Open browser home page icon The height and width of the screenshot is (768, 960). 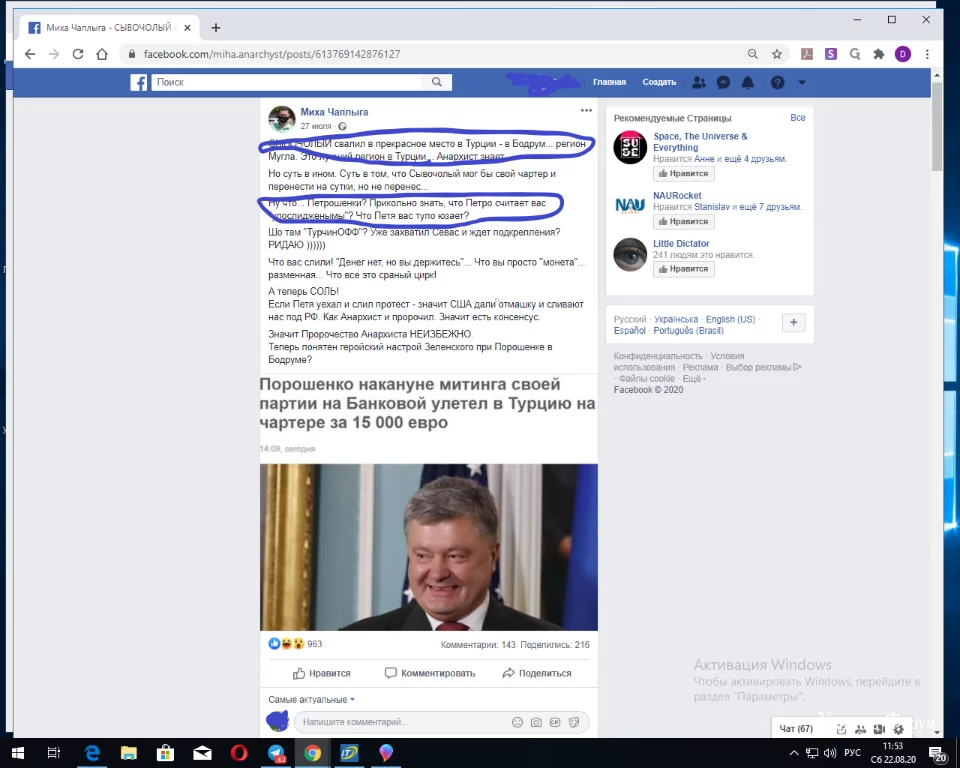point(102,54)
